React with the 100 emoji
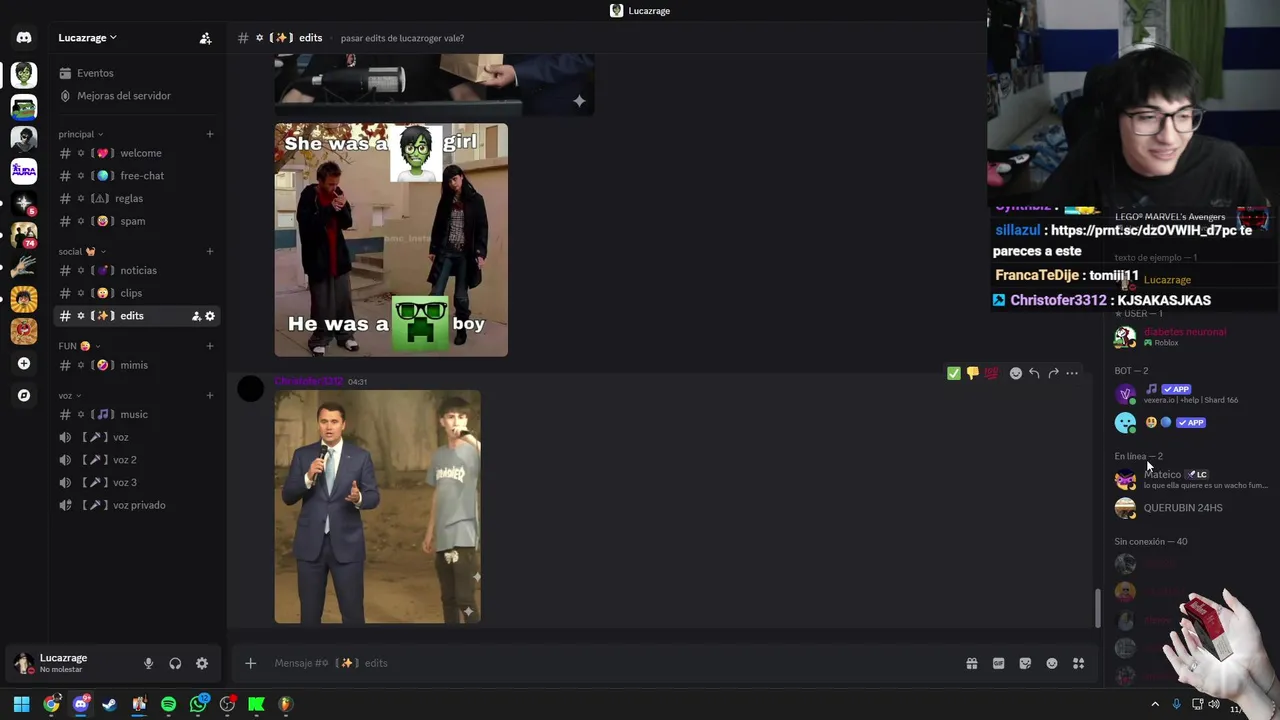The width and height of the screenshot is (1280, 720). coord(991,373)
